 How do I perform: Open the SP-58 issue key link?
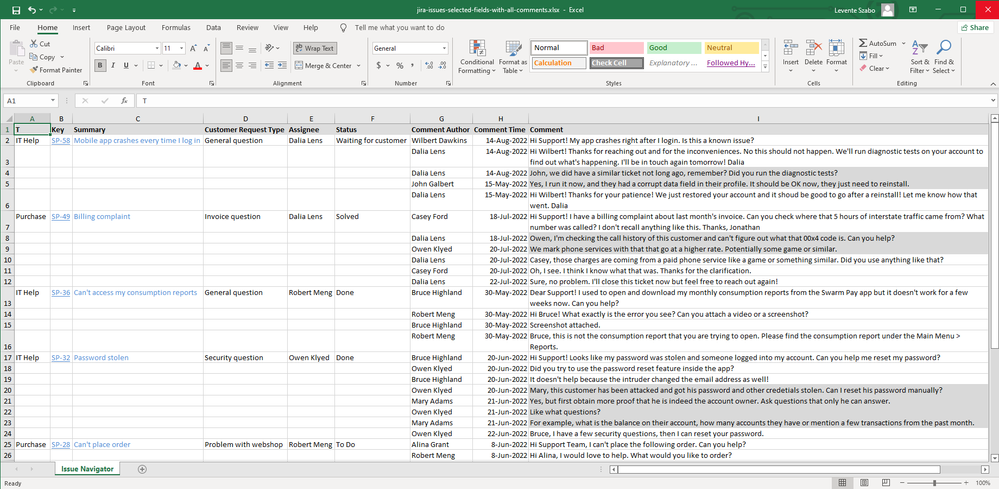[60, 141]
